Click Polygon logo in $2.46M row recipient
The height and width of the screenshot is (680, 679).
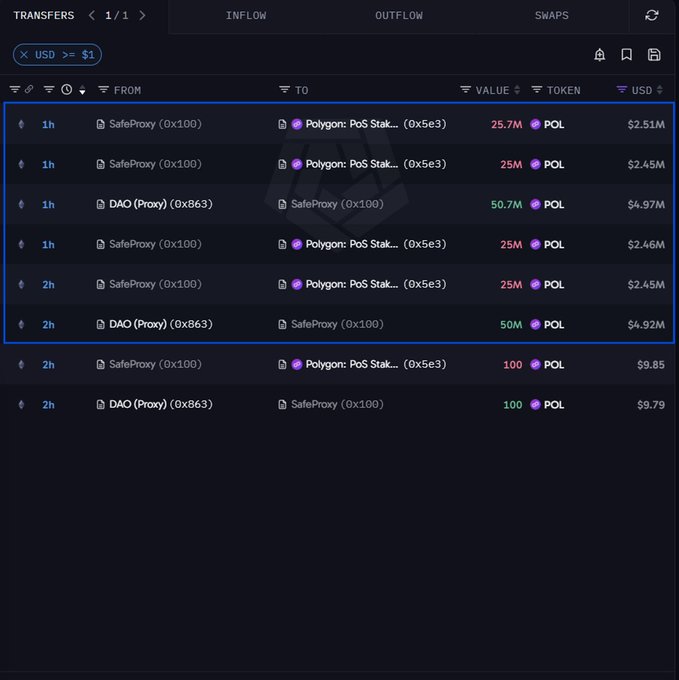(297, 244)
